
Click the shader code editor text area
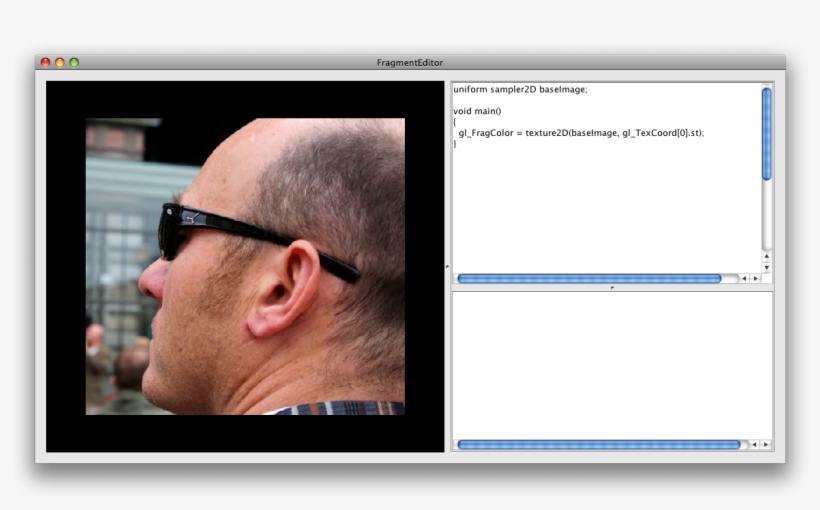607,178
